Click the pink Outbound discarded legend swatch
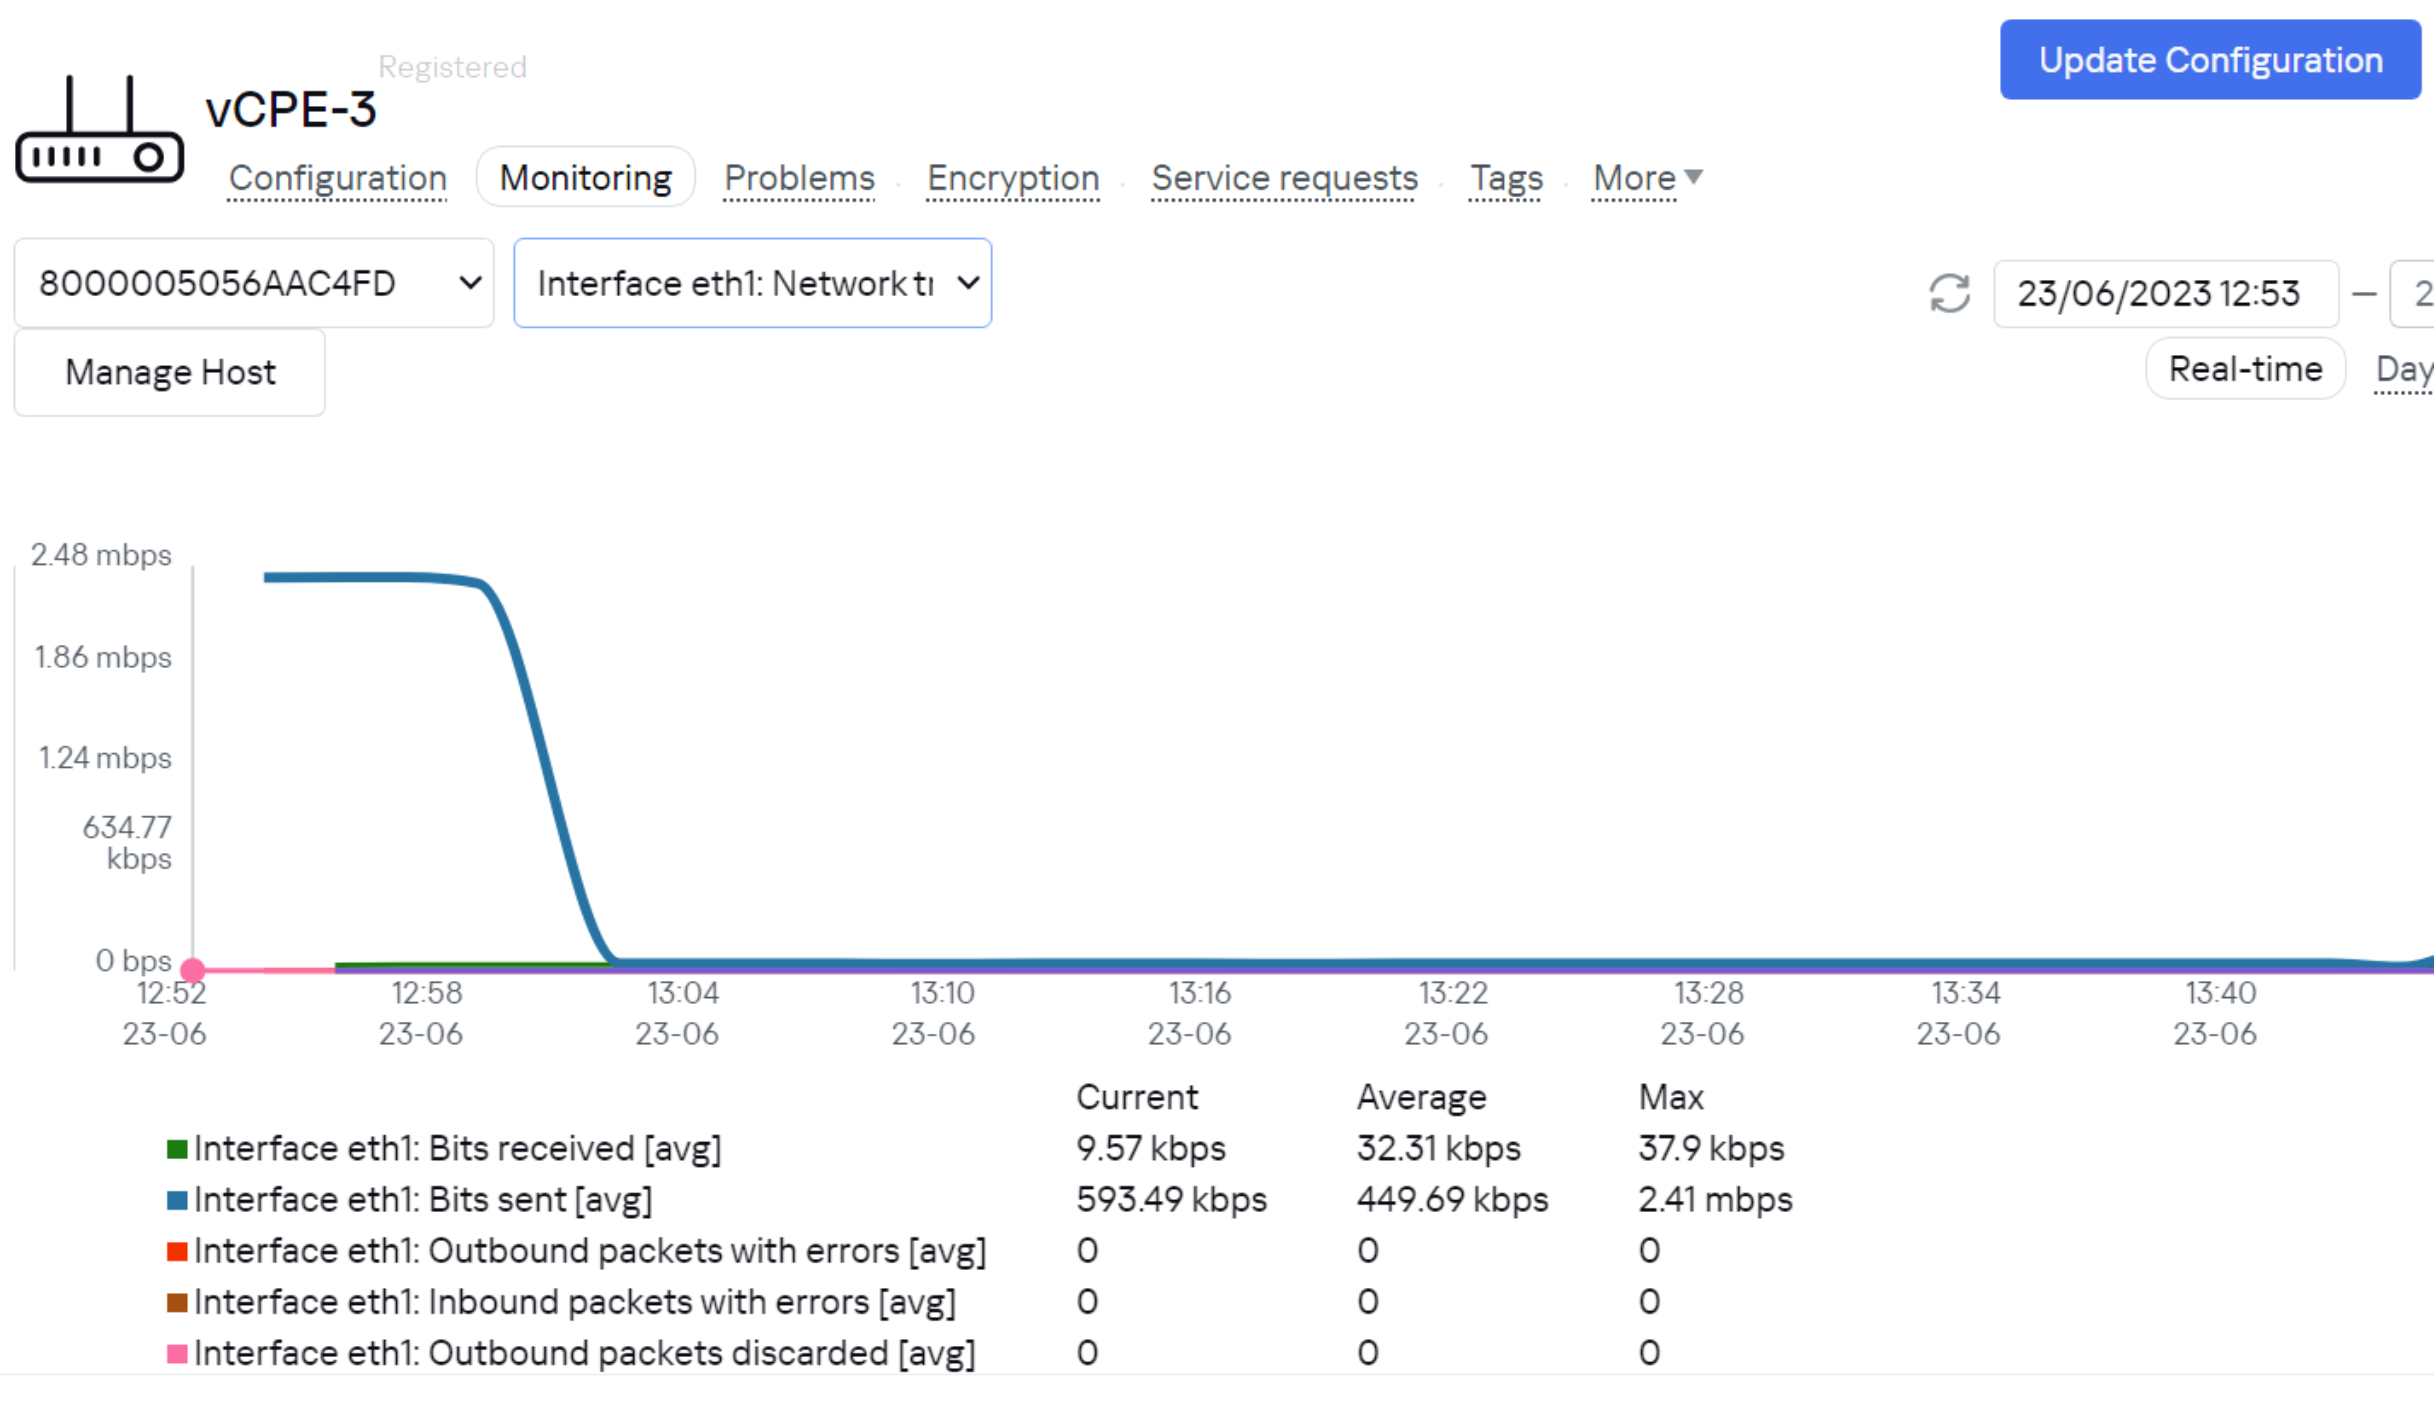The width and height of the screenshot is (2434, 1406). 177,1353
